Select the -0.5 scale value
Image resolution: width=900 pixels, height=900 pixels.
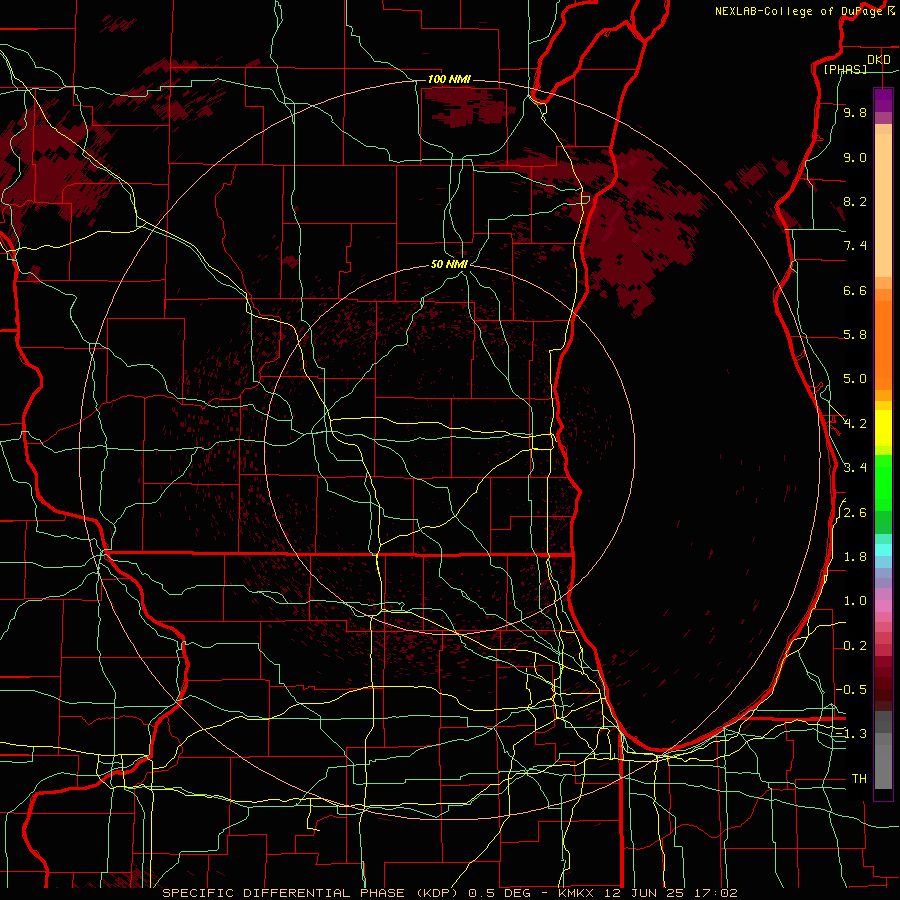pyautogui.click(x=851, y=689)
